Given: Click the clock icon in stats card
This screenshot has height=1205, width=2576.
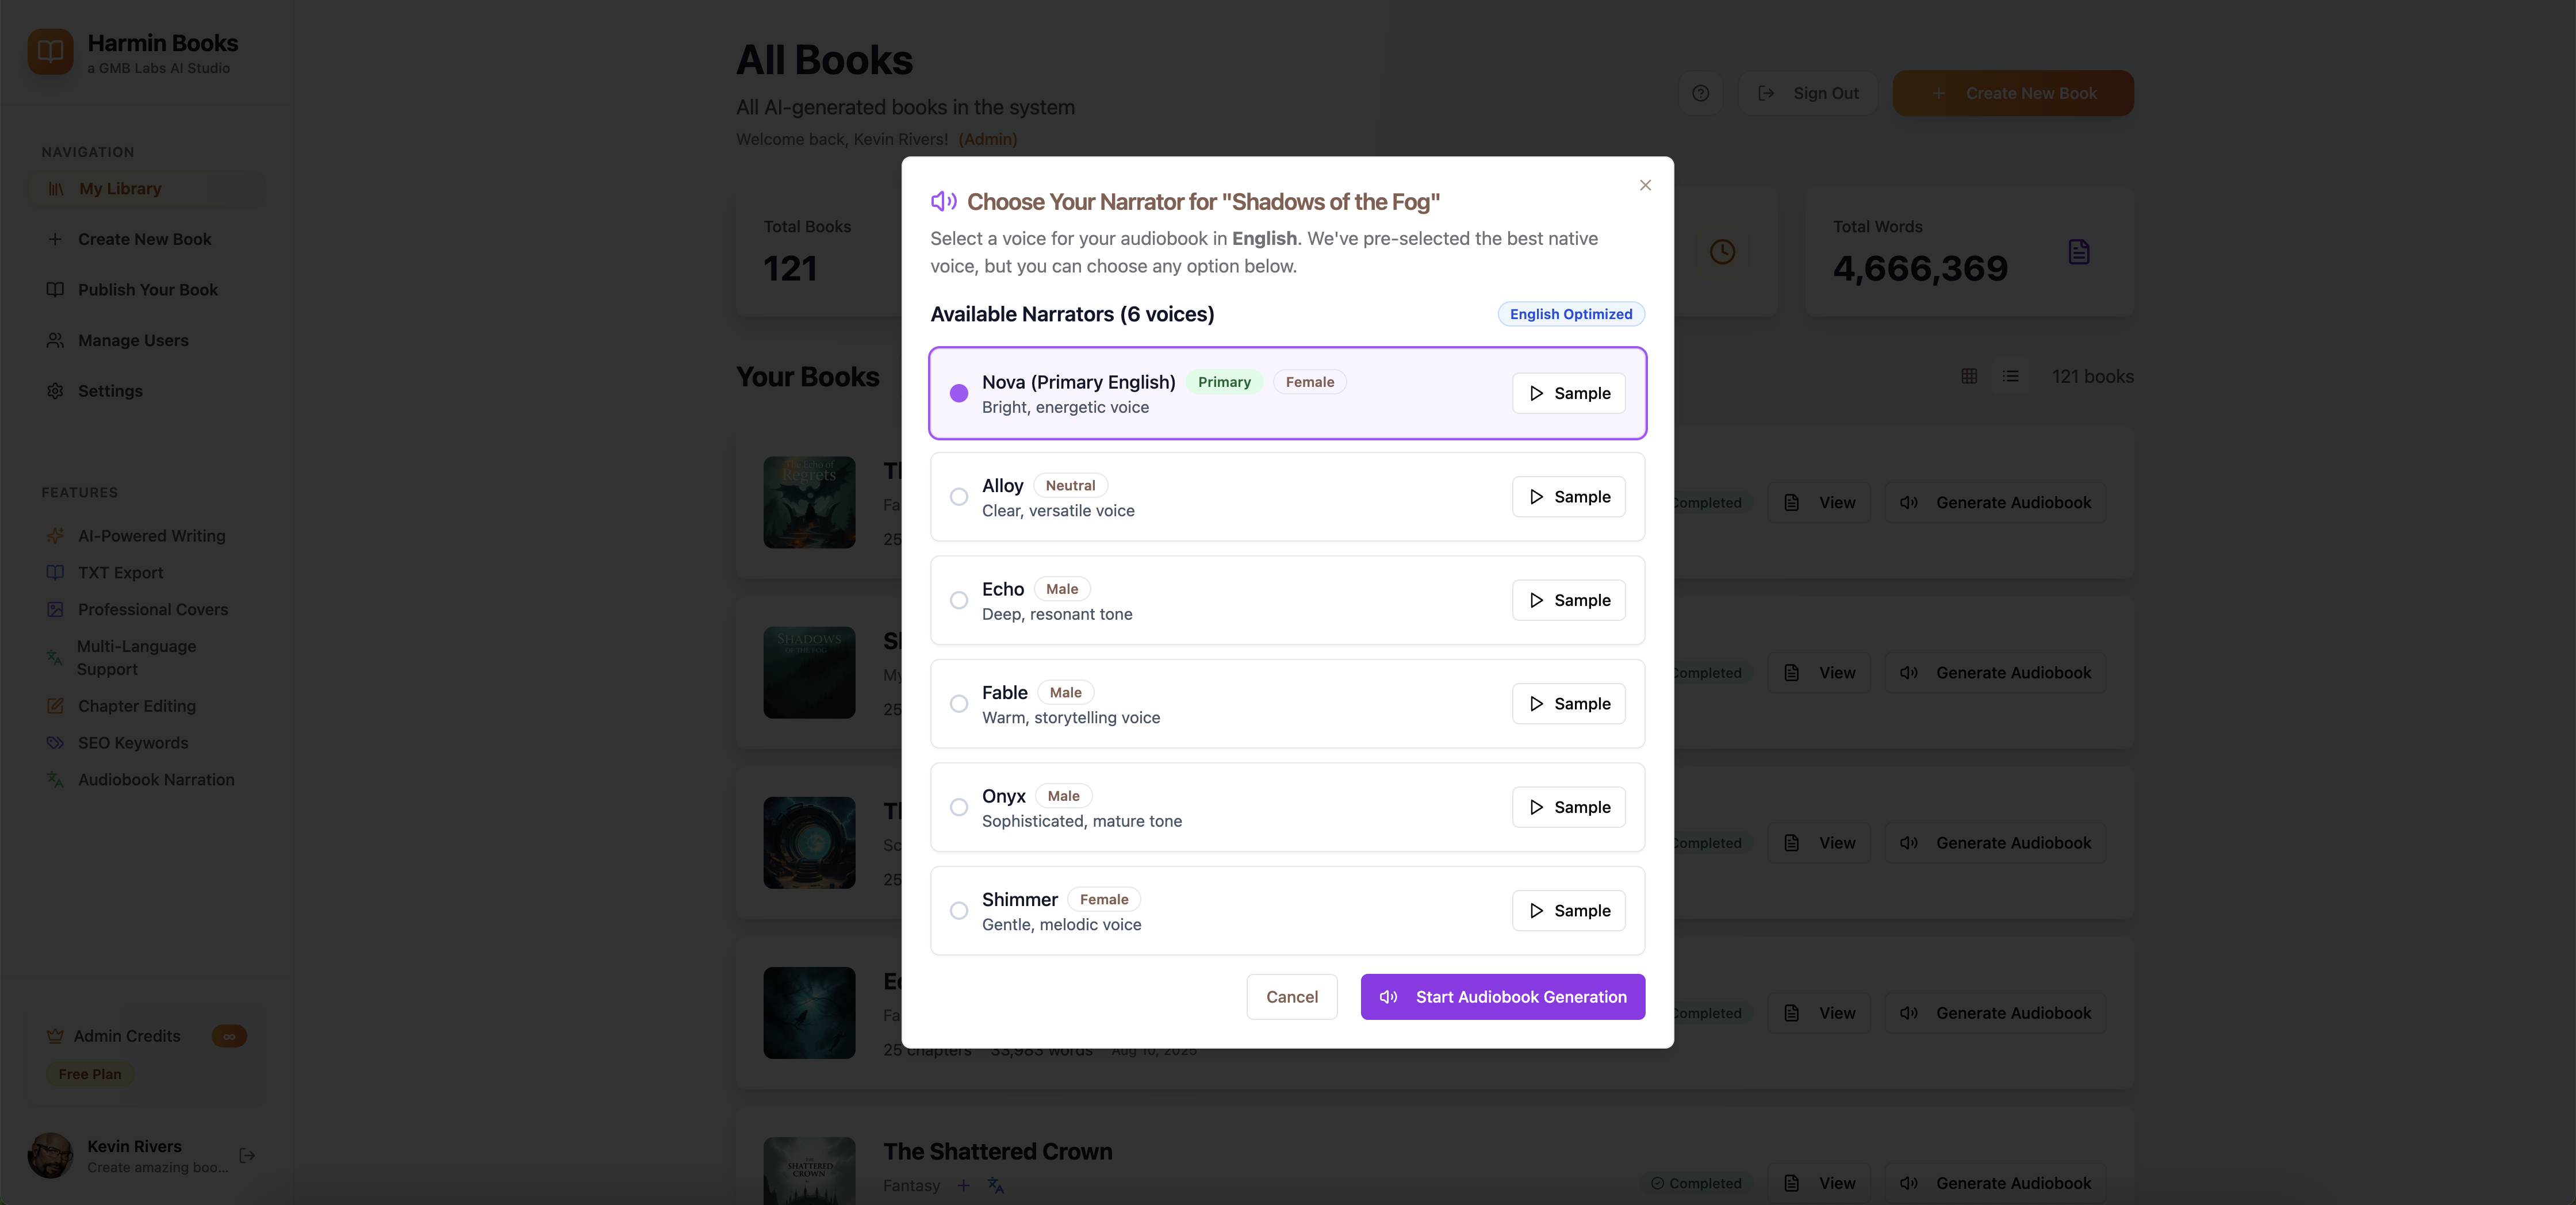Looking at the screenshot, I should pos(1722,252).
